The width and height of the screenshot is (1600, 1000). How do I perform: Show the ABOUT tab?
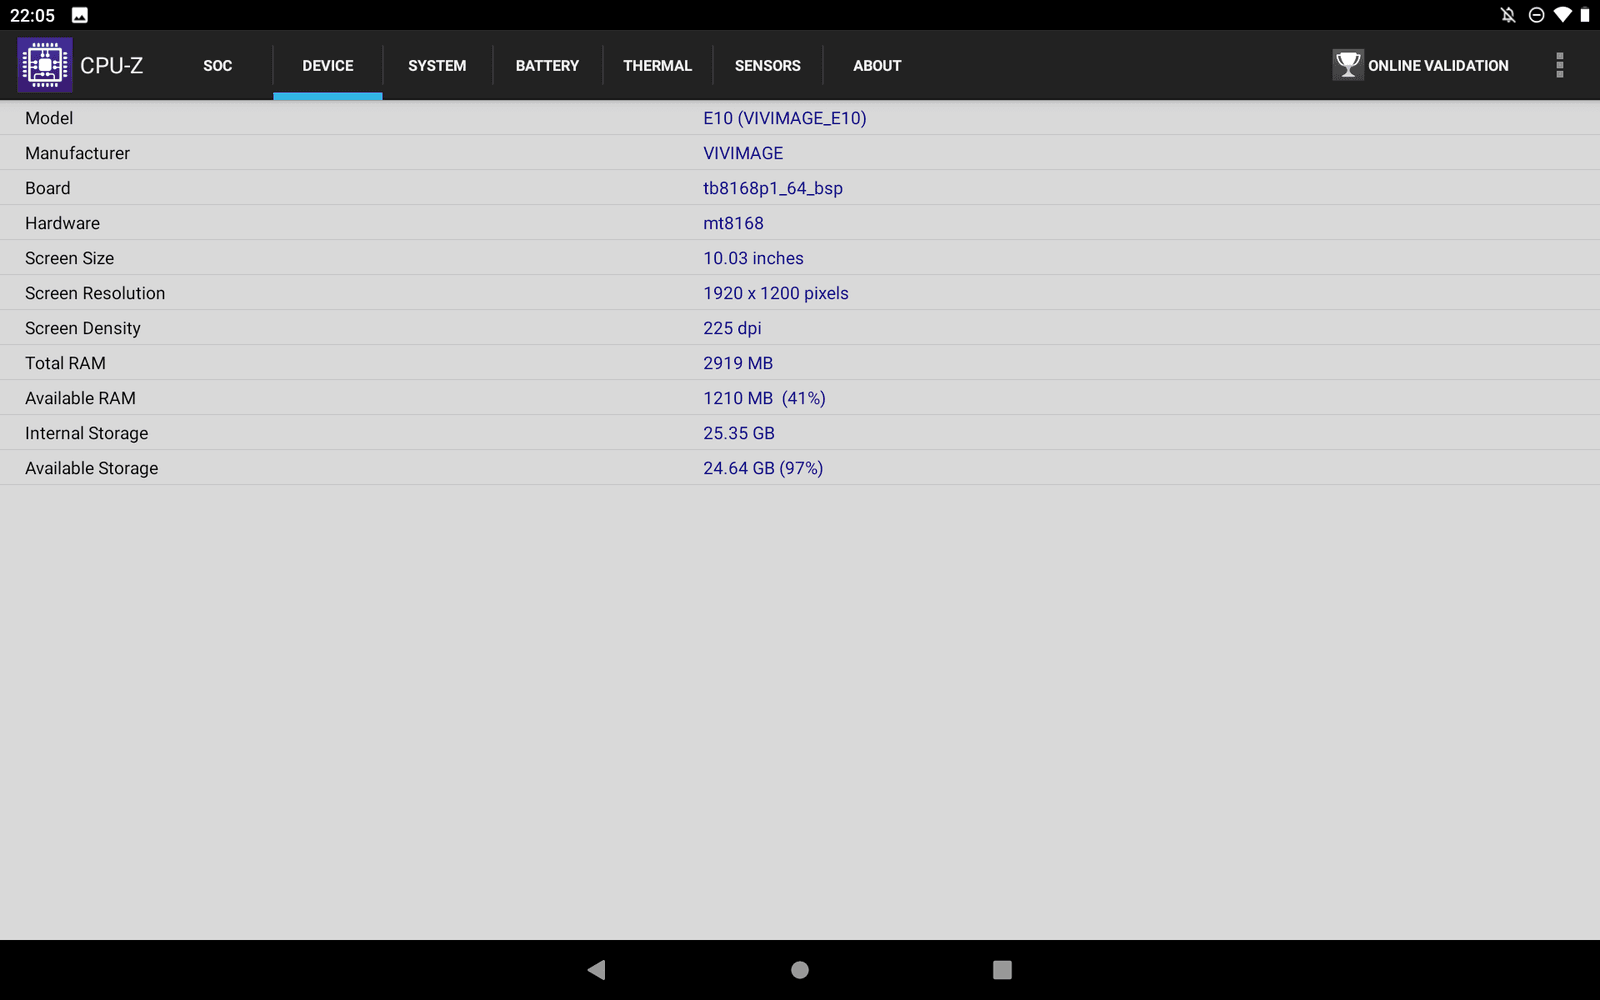point(877,66)
